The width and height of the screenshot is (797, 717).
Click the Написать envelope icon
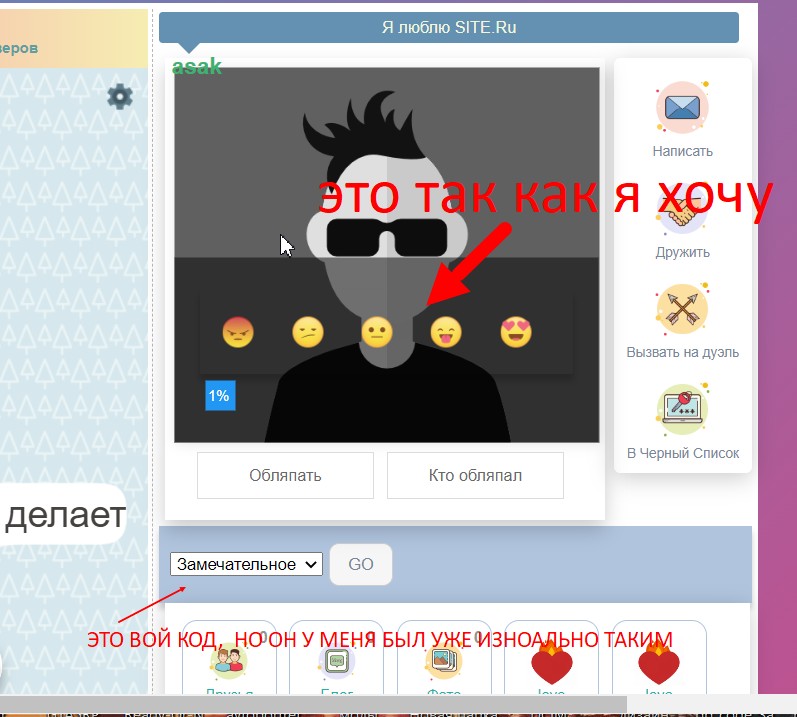coord(682,108)
